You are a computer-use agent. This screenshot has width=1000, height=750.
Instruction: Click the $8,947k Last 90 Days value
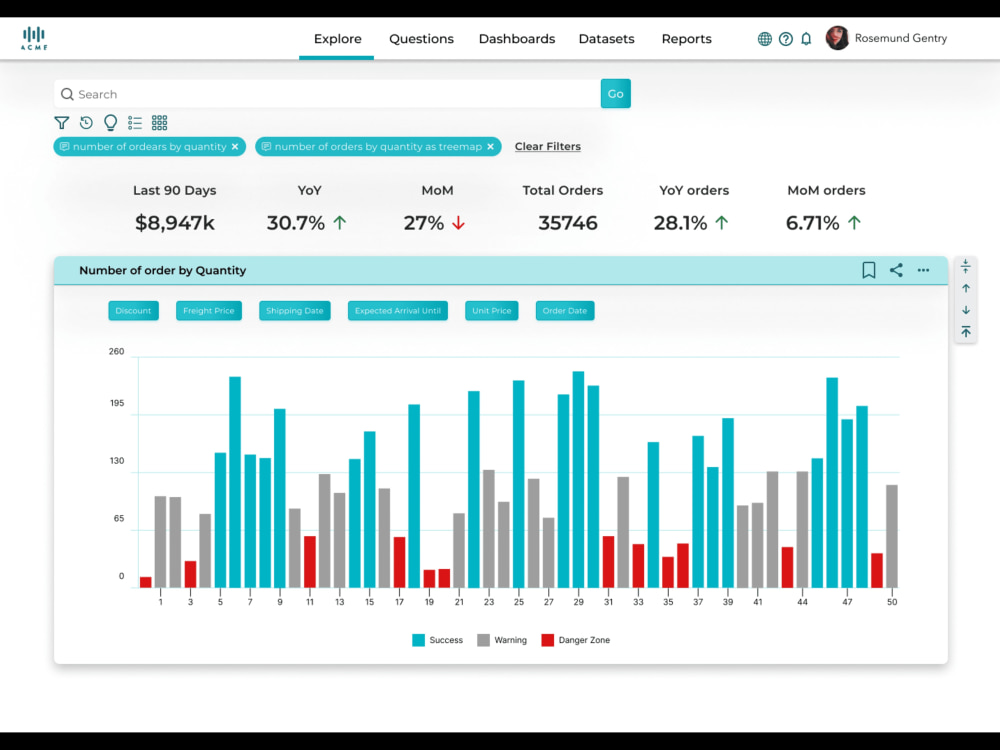click(x=175, y=223)
